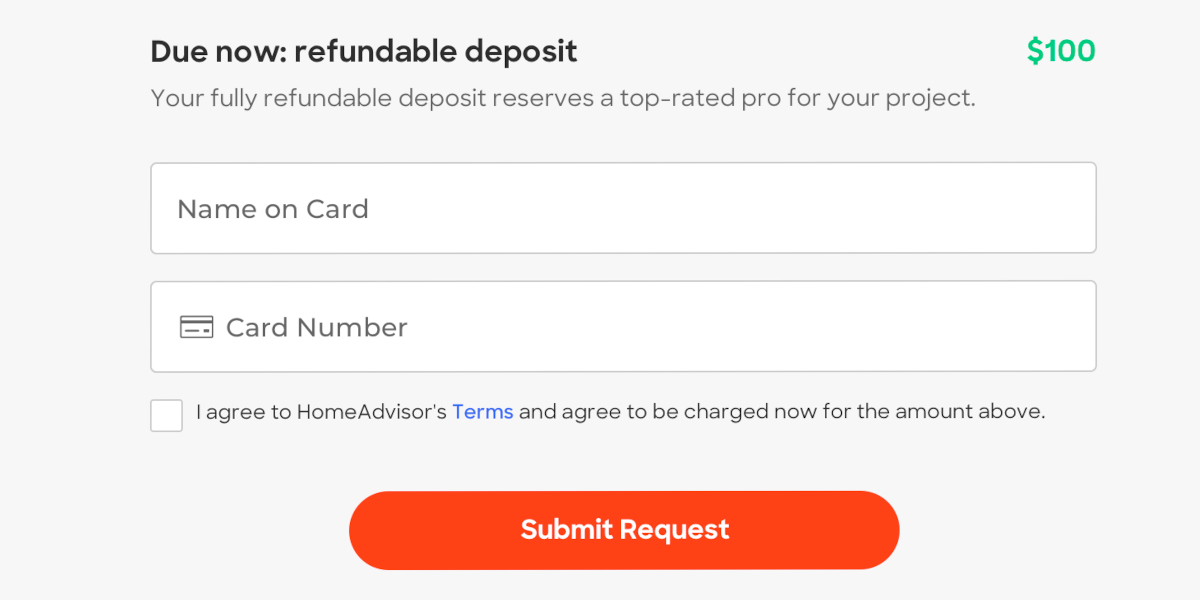Click the refundable deposit heading
1200x600 pixels.
click(x=364, y=51)
